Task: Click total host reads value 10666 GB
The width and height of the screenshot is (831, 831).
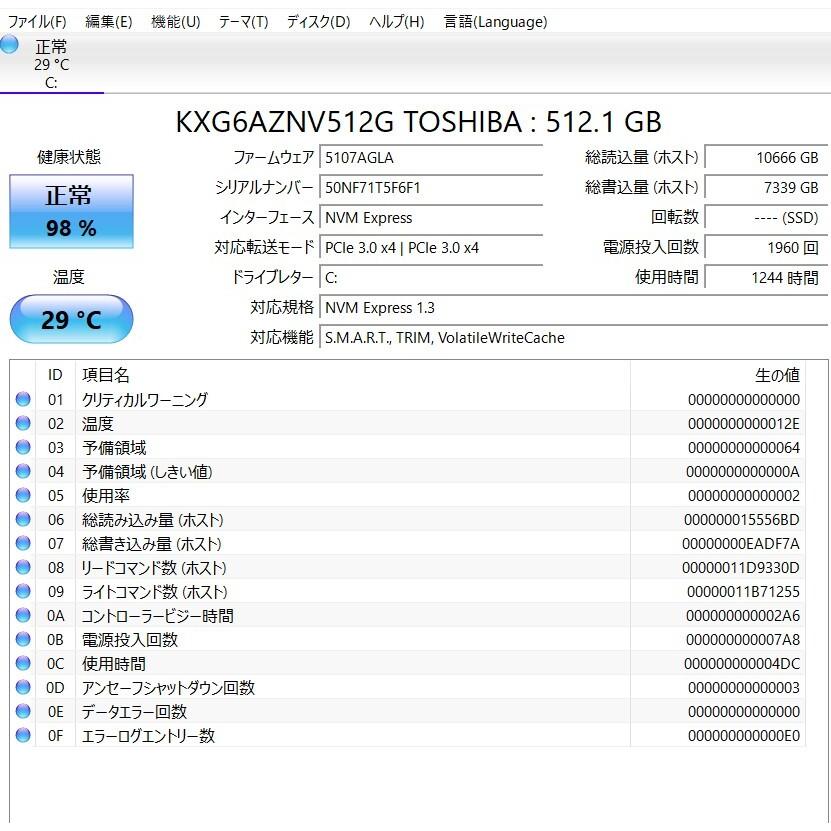Action: click(x=766, y=157)
